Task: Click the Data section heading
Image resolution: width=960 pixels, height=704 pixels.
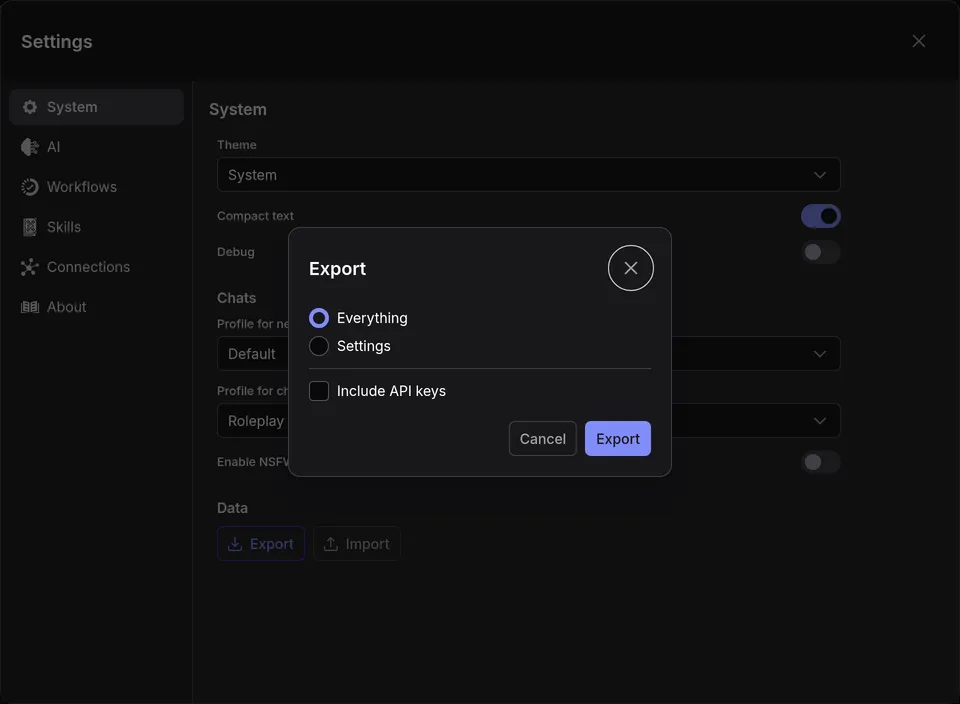Action: pos(233,508)
